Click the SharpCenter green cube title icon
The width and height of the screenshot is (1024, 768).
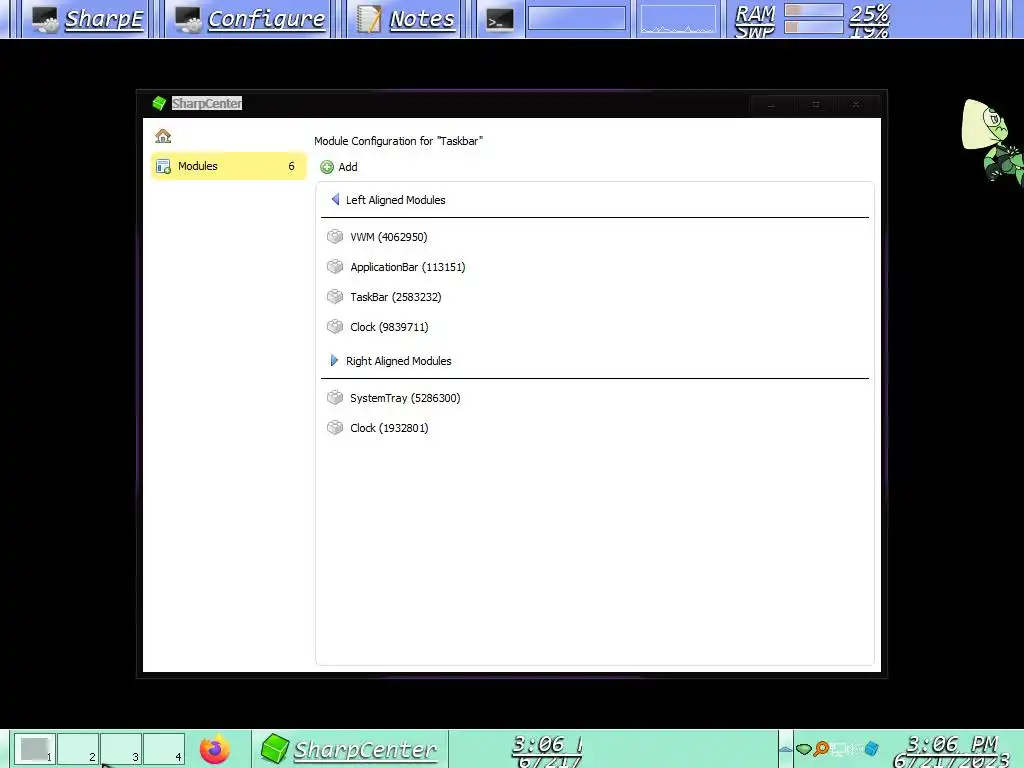[x=159, y=103]
